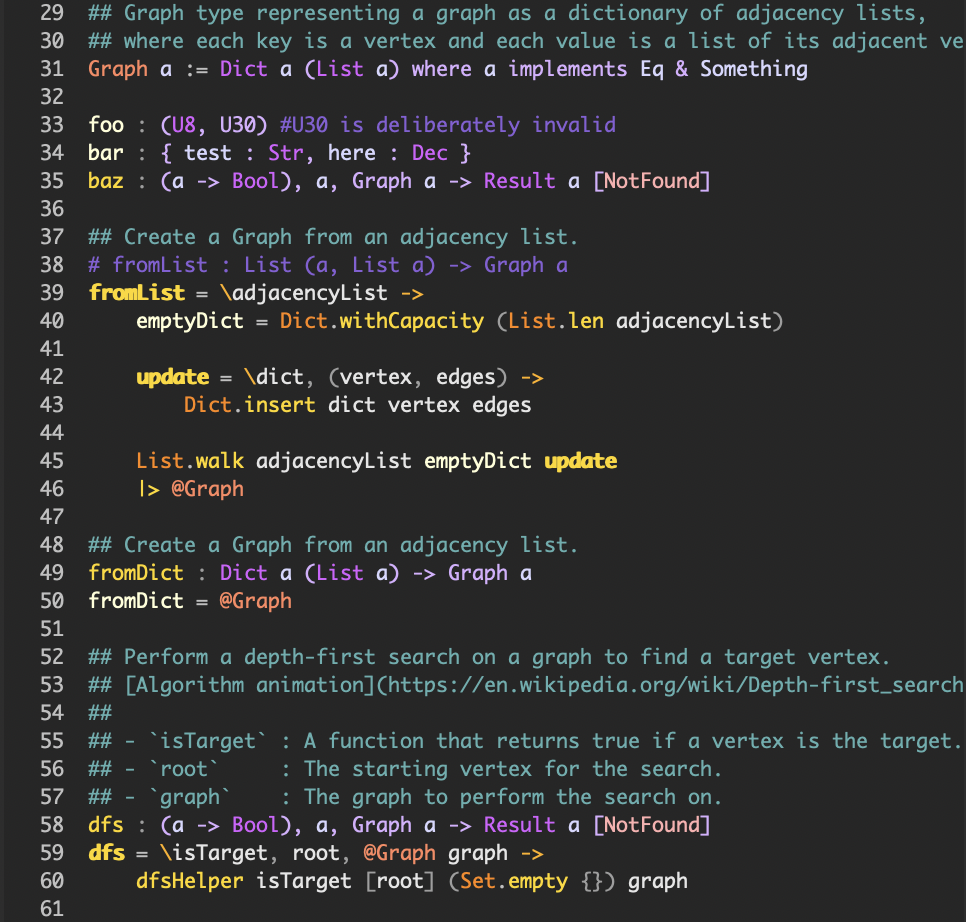Click '`isTarget`' in the line 55 comment

click(208, 741)
